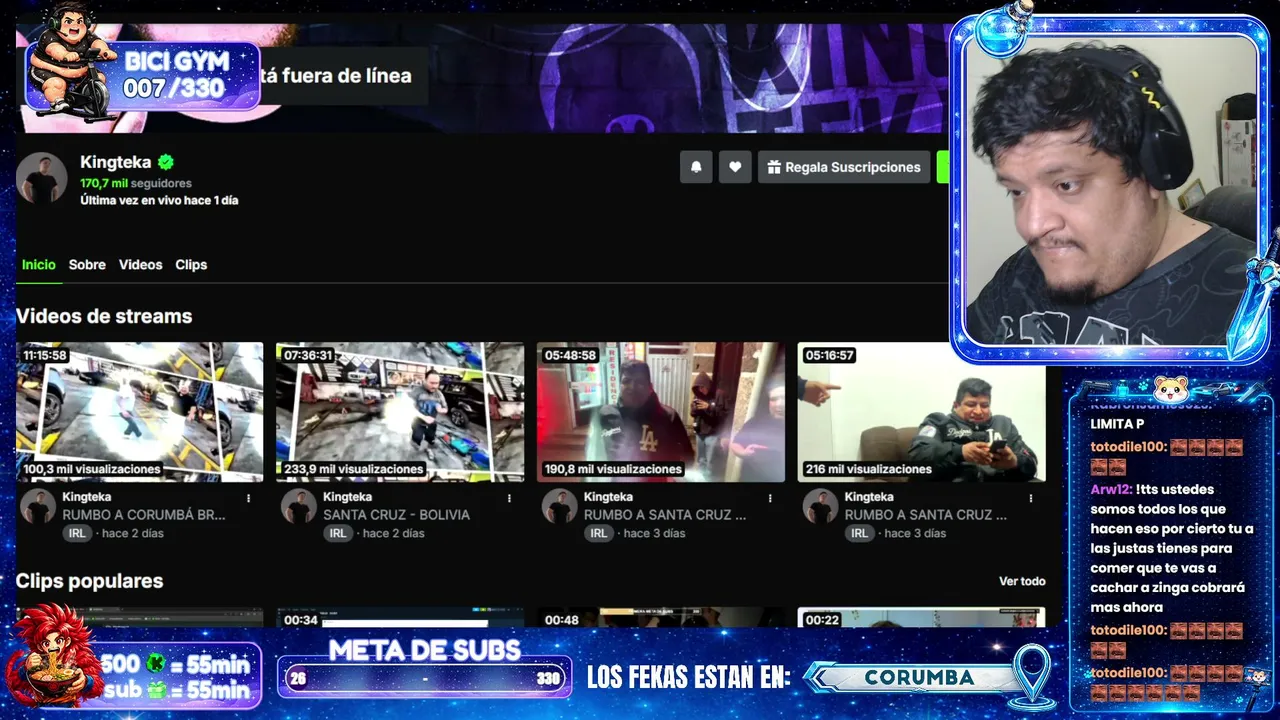Open the popular clip marked 00:48

(661, 618)
